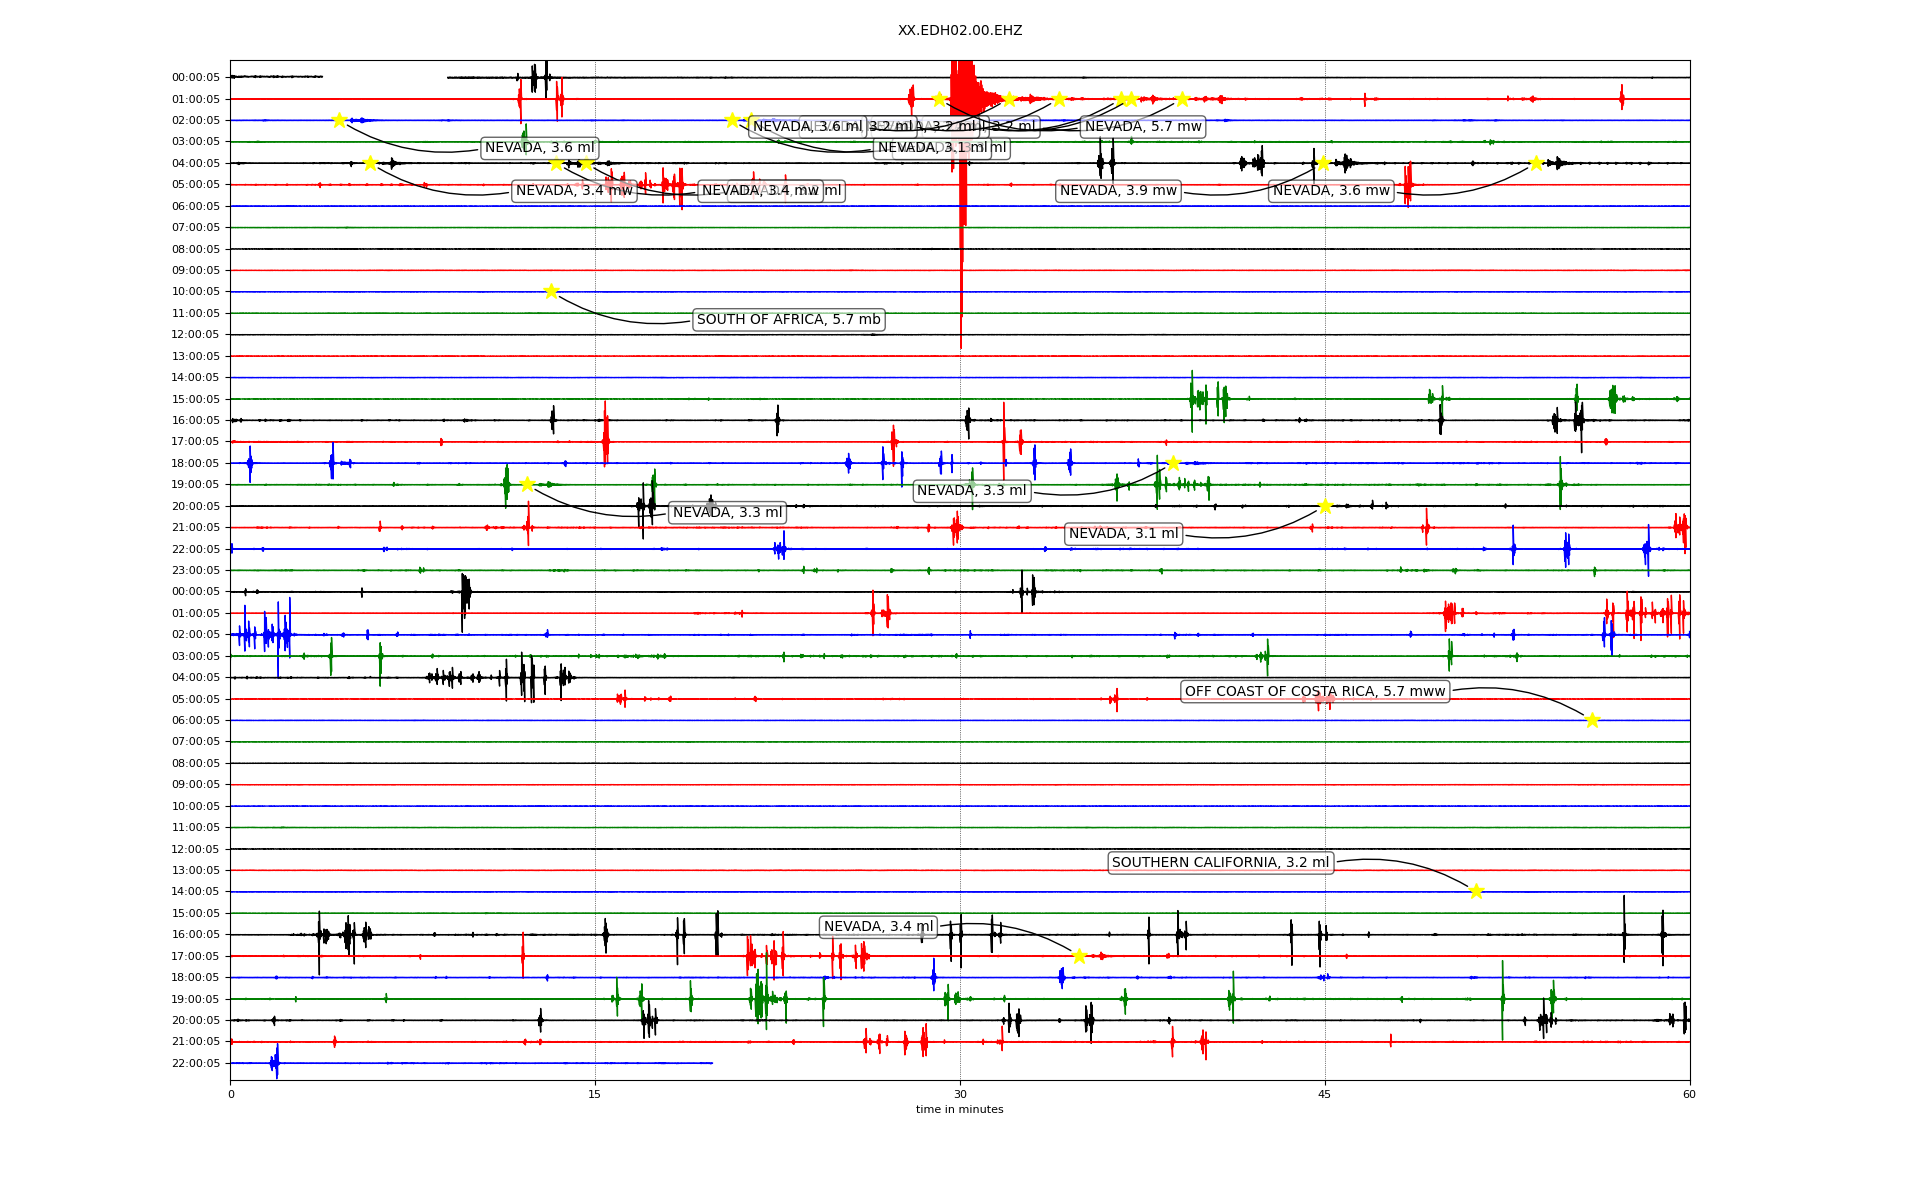1920x1200 pixels.
Task: Click the star marking South of Africa earthquake
Action: (x=551, y=291)
